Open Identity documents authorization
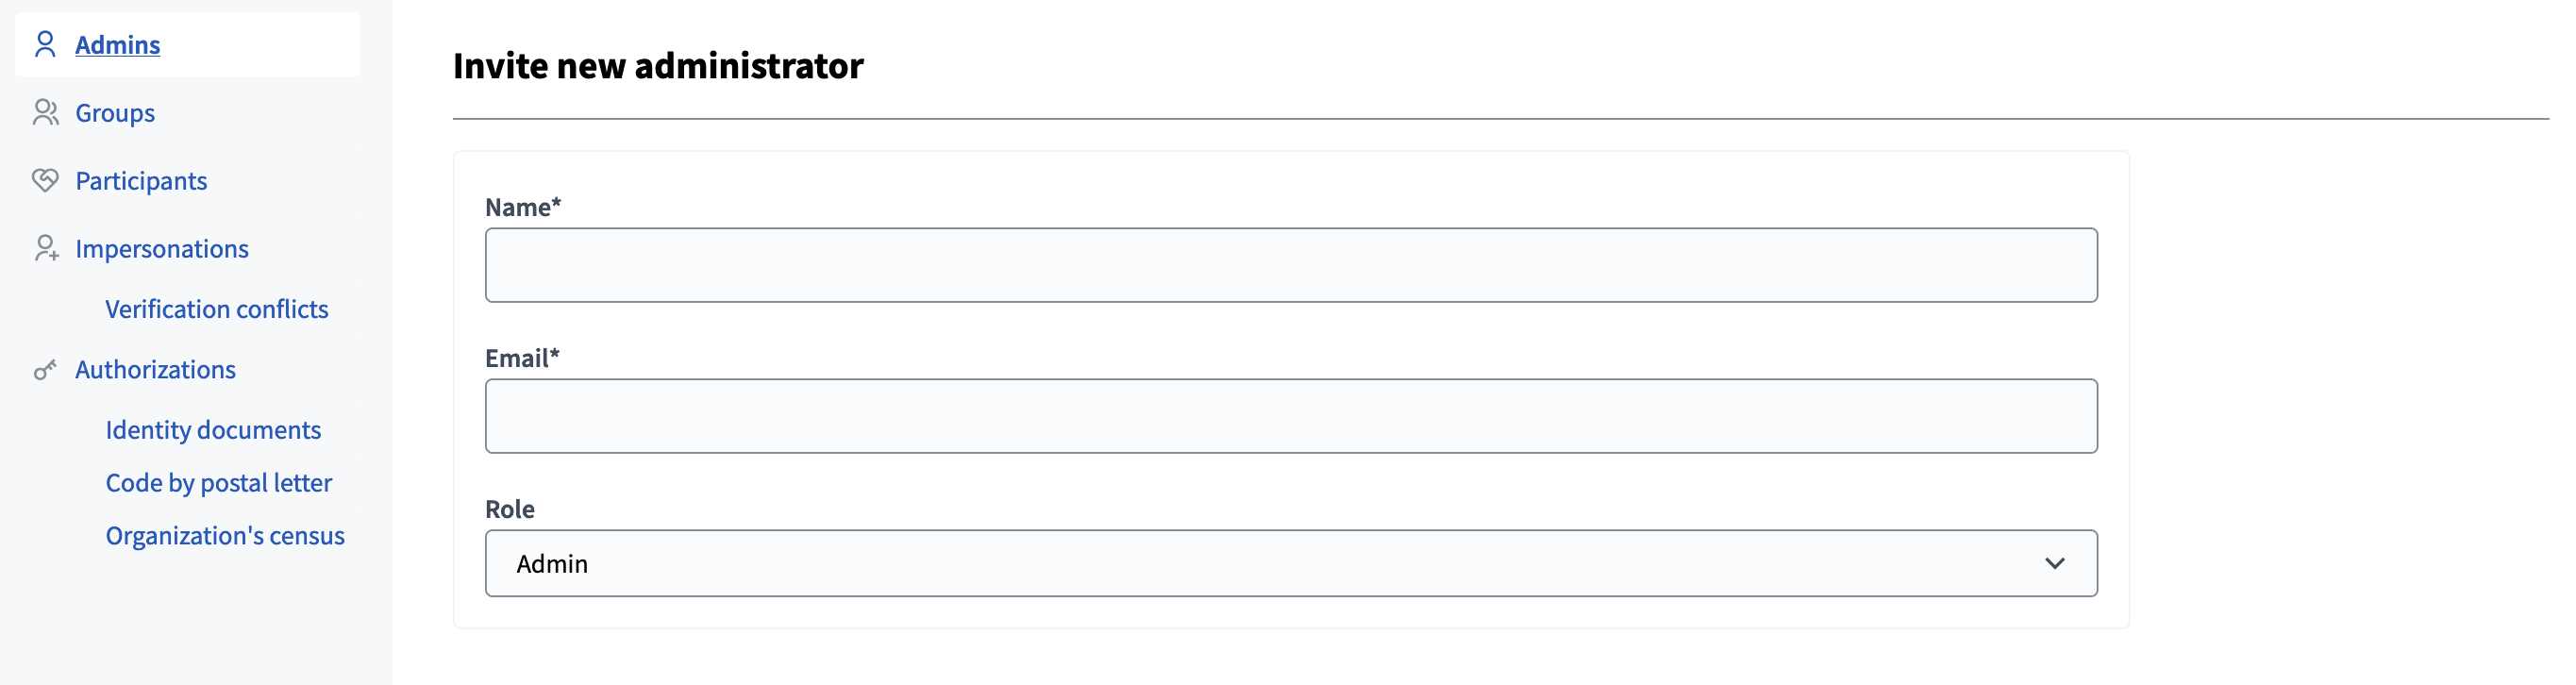2576x685 pixels. [x=213, y=430]
